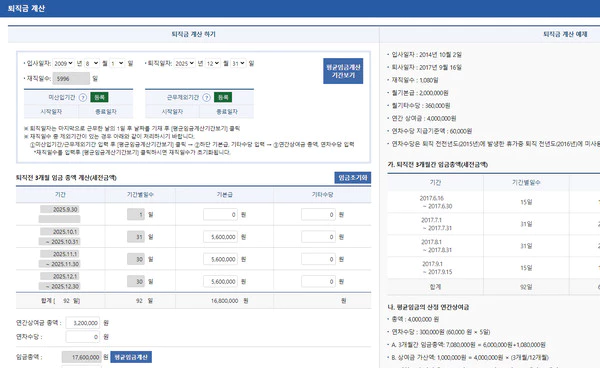Click the 재직일수 field showing 5996
The width and height of the screenshot is (600, 368).
tap(71, 79)
